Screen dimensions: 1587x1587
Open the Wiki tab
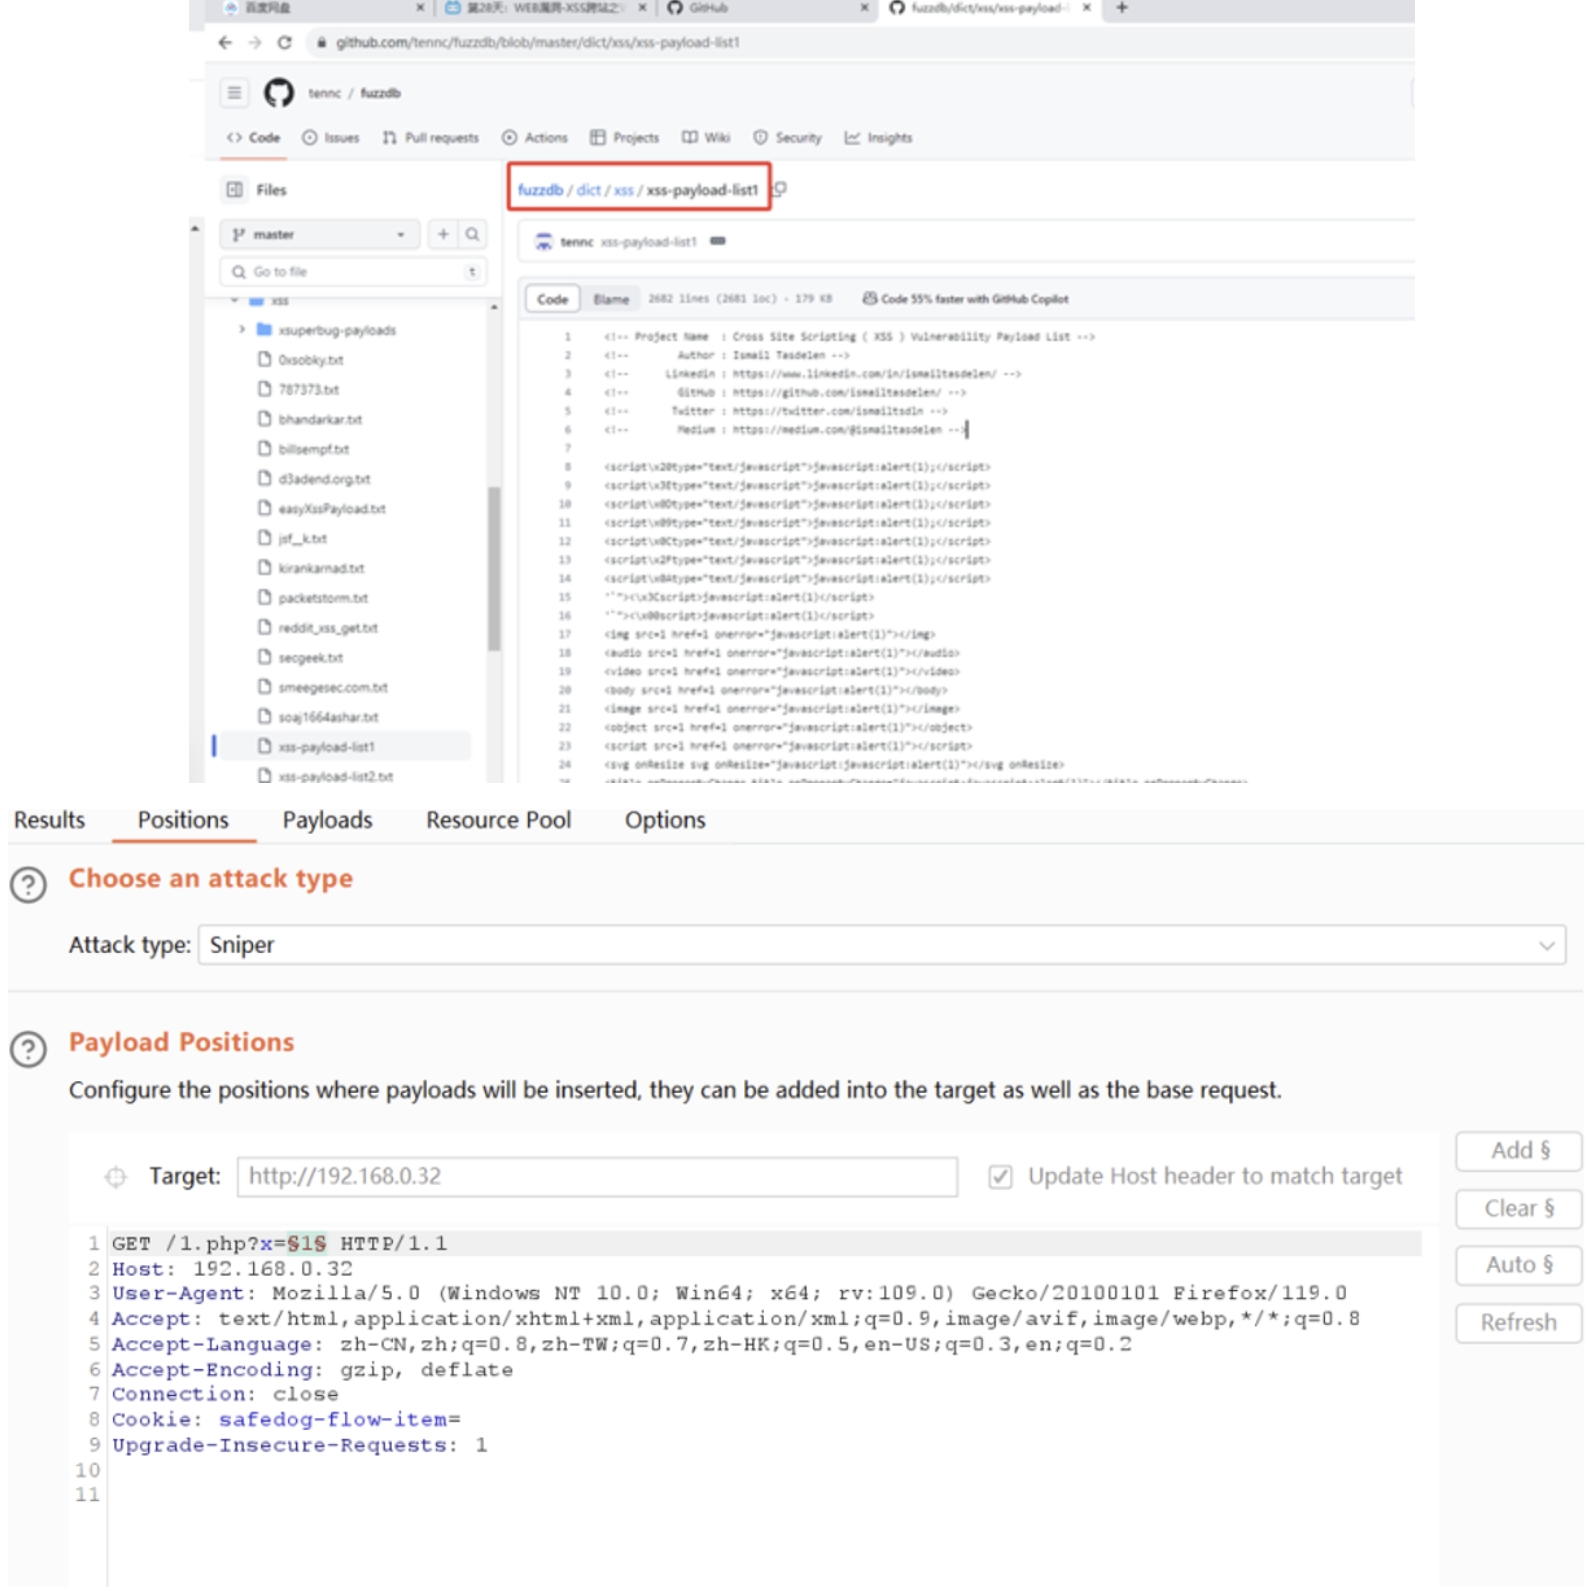click(x=706, y=138)
